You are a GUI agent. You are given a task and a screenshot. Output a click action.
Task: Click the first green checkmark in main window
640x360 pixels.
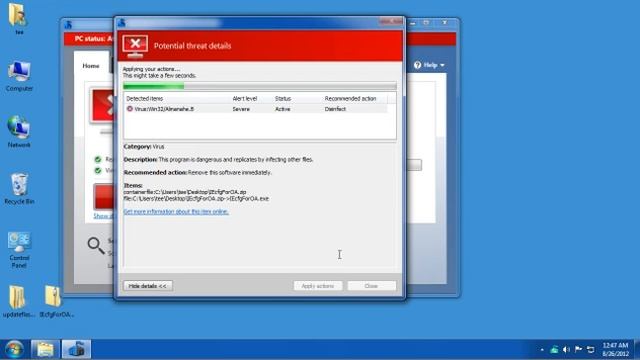pos(98,159)
